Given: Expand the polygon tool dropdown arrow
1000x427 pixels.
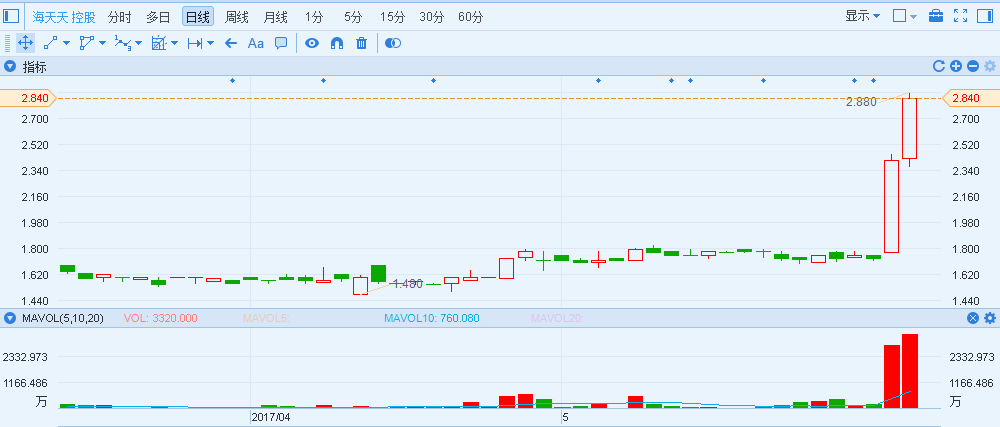Looking at the screenshot, I should point(103,44).
